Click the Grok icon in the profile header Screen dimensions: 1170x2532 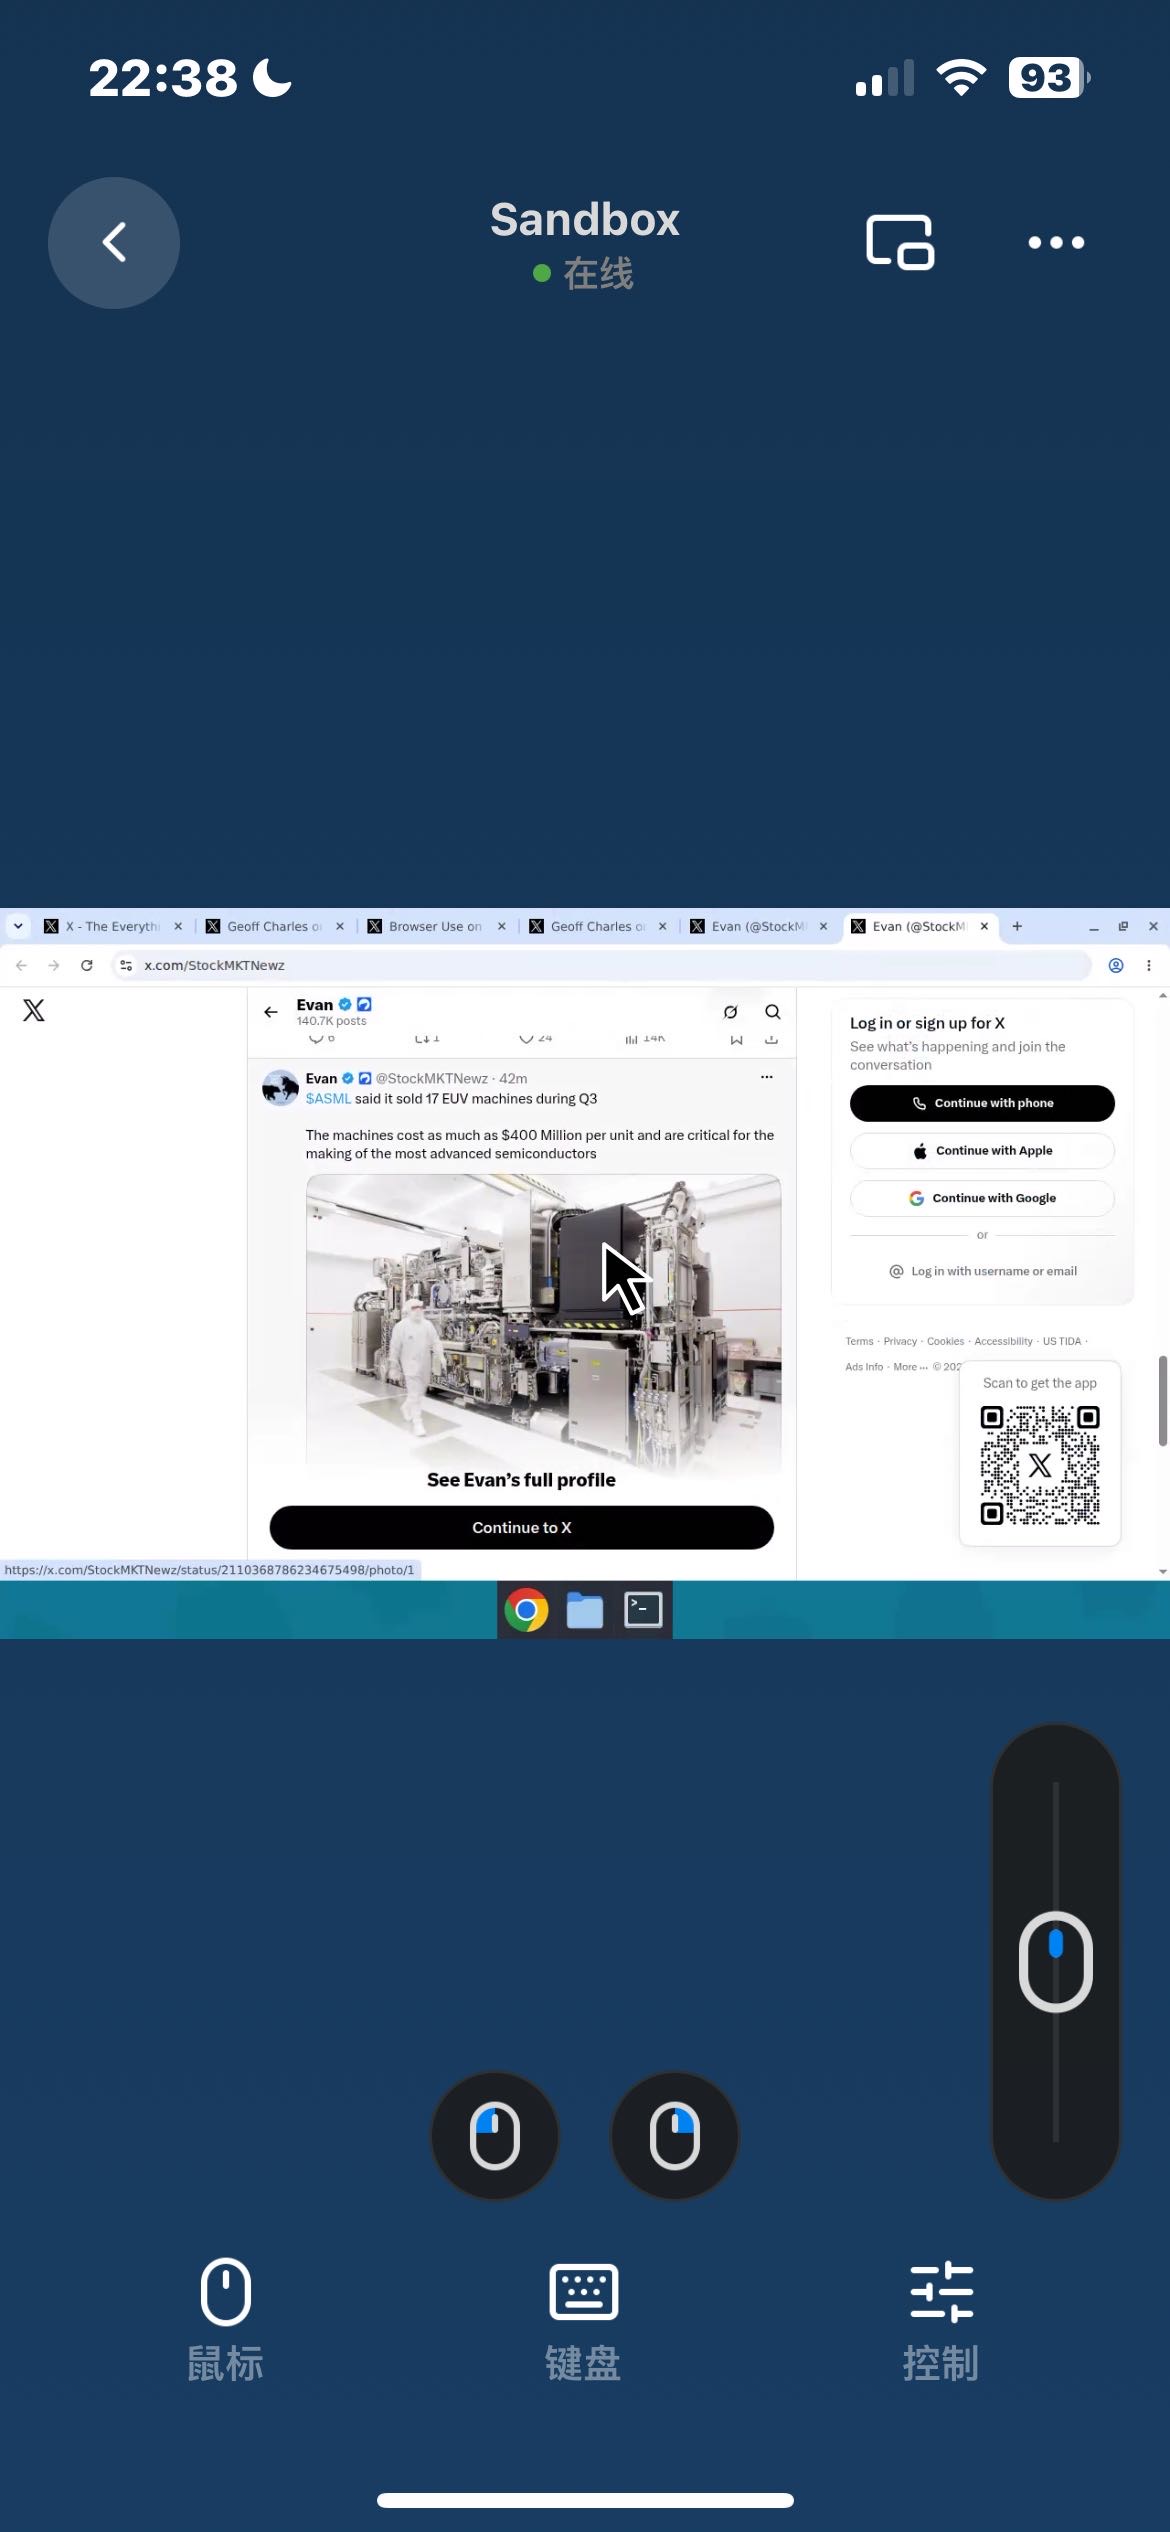pos(731,1012)
